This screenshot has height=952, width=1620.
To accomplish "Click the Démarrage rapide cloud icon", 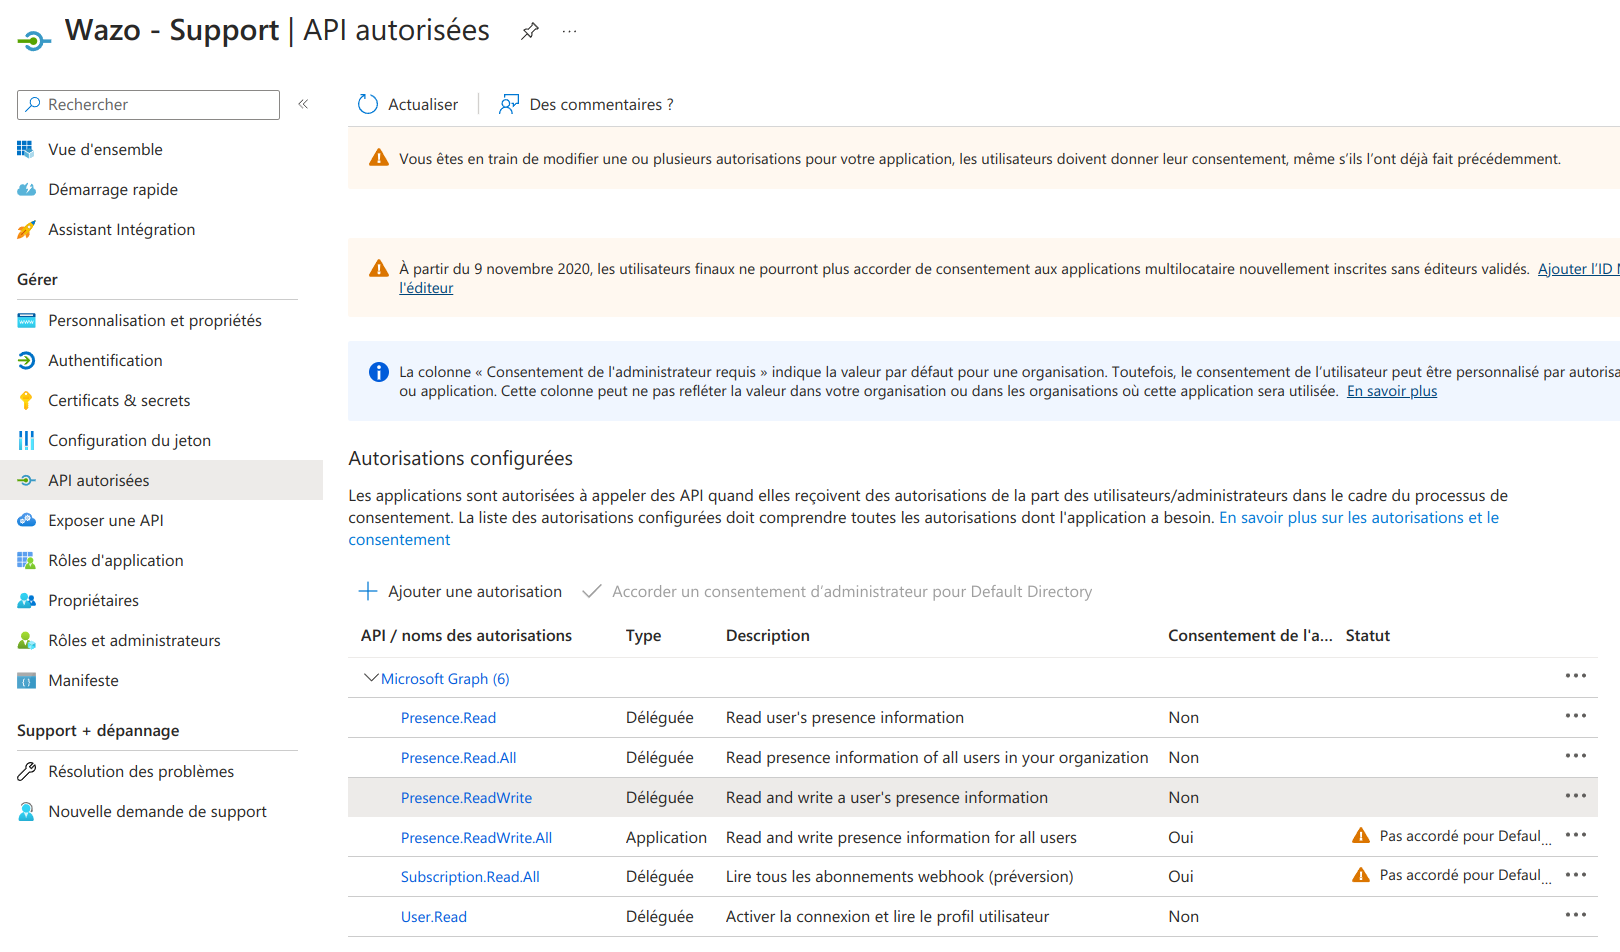I will (26, 189).
